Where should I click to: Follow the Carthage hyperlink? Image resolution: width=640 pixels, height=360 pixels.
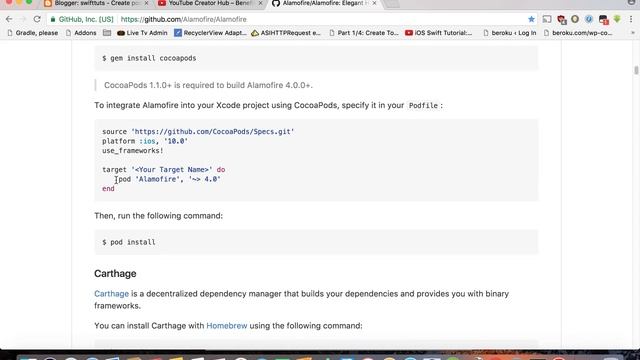point(111,294)
